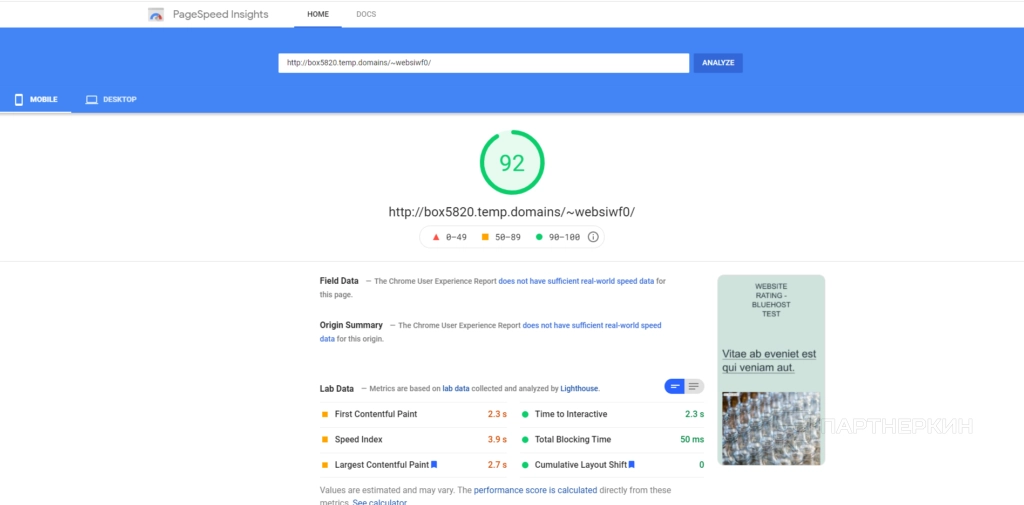
Task: Click the Cumulative Layout Shift metric label
Action: tap(581, 465)
